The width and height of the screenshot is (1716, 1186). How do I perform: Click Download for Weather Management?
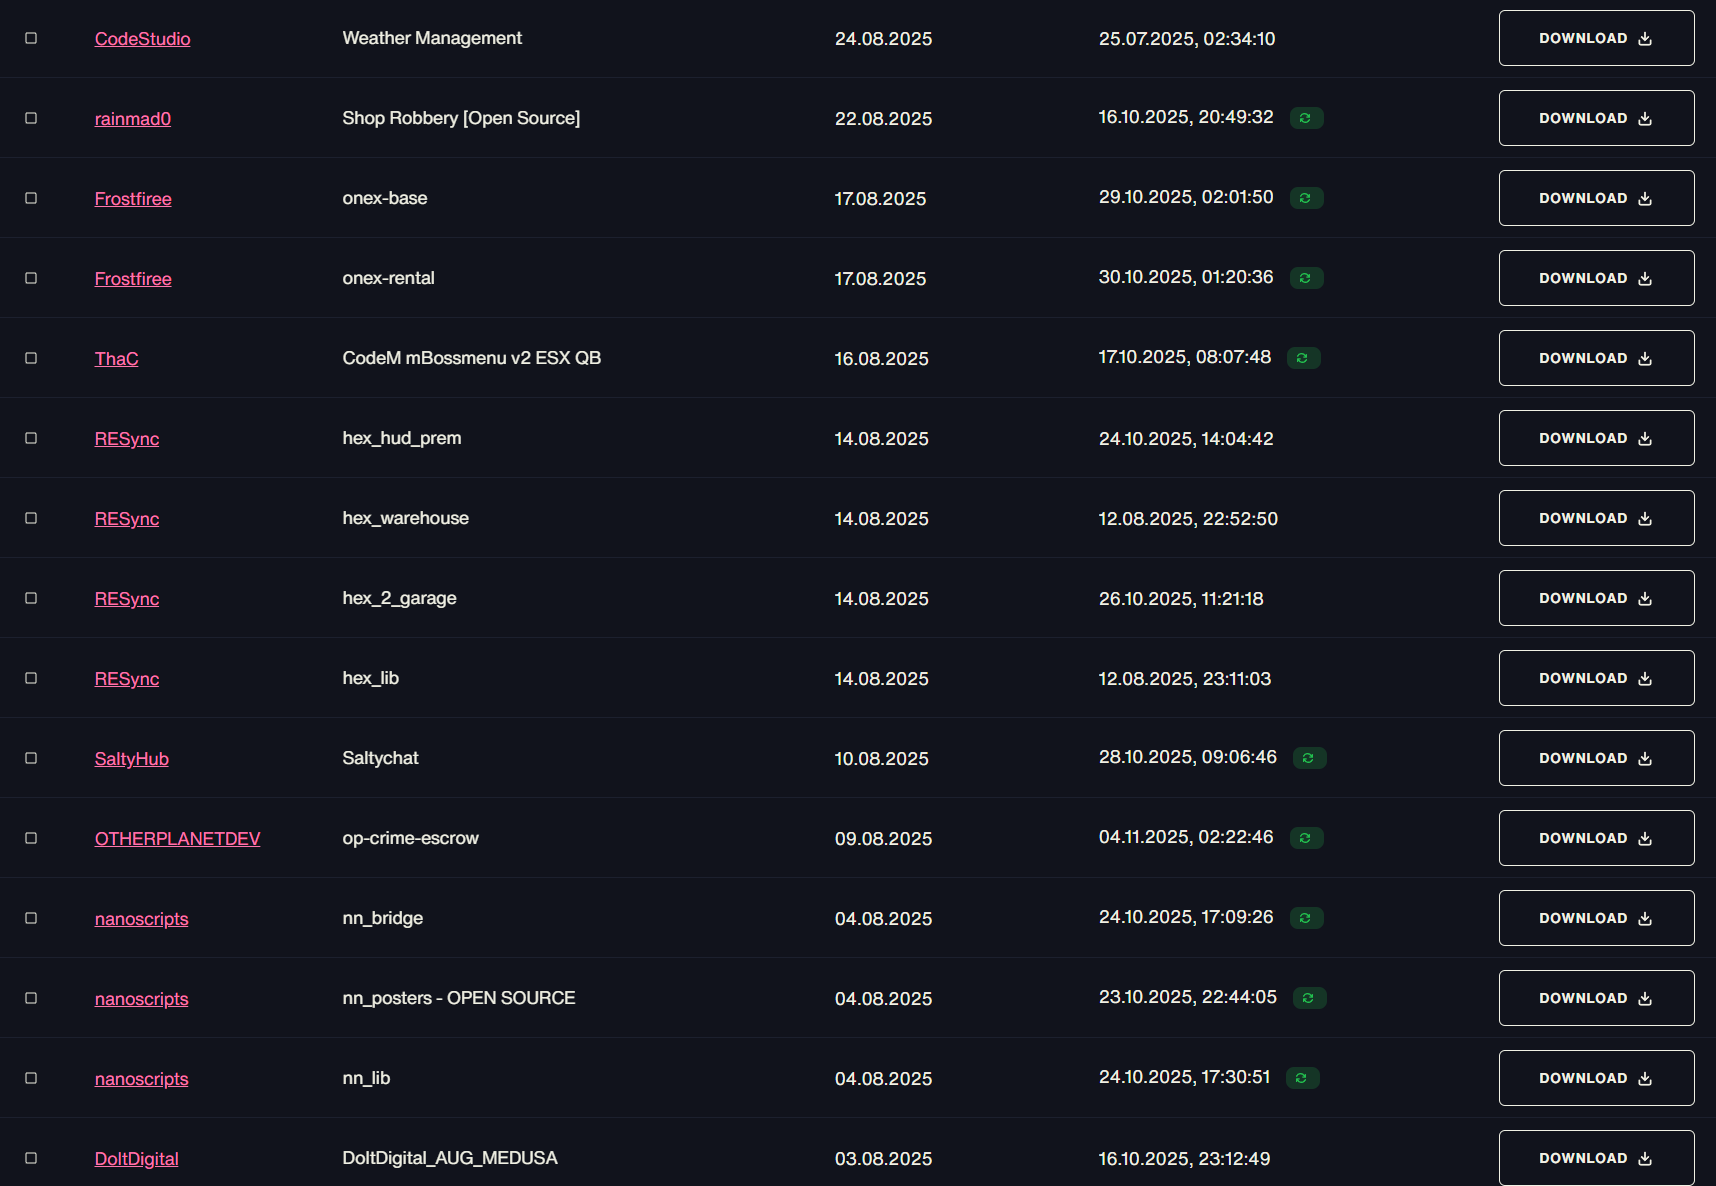pos(1596,38)
